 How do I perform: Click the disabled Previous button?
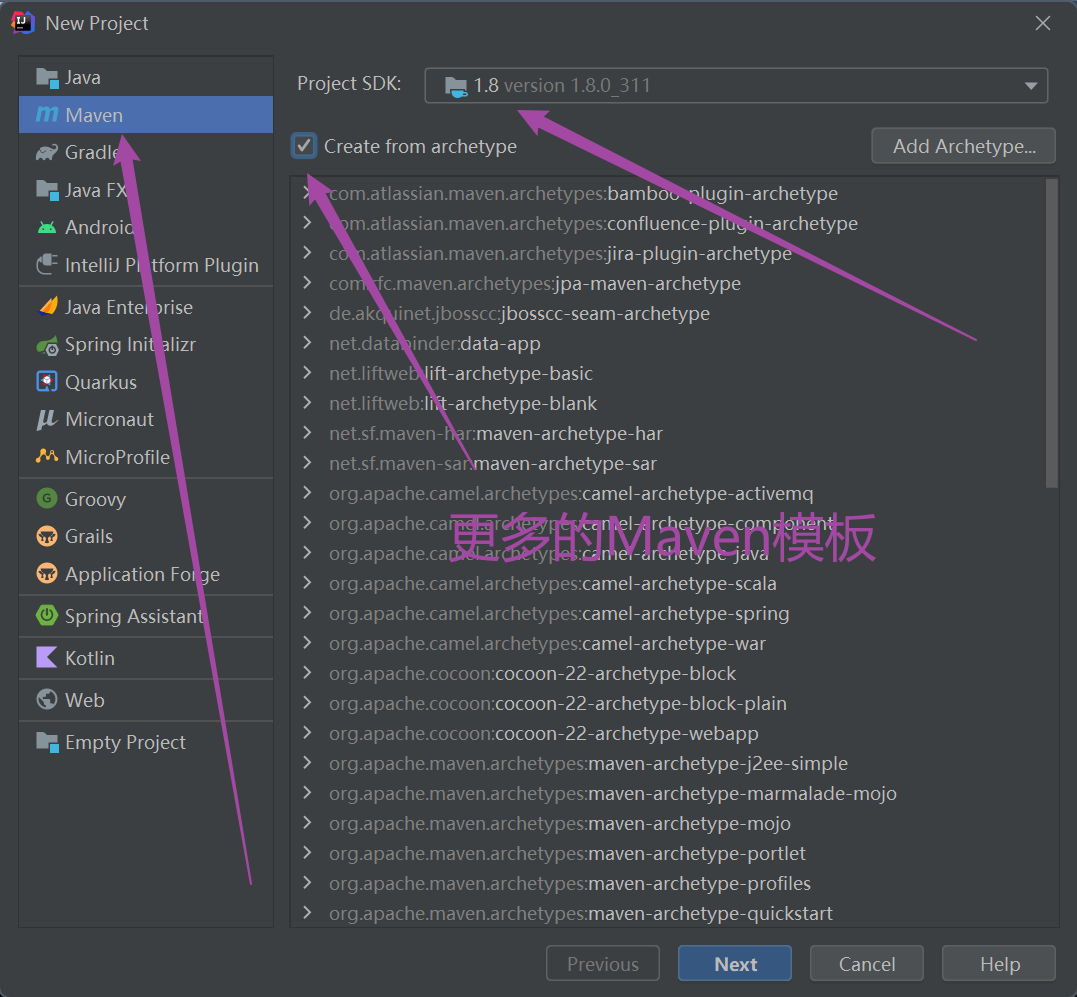[602, 963]
